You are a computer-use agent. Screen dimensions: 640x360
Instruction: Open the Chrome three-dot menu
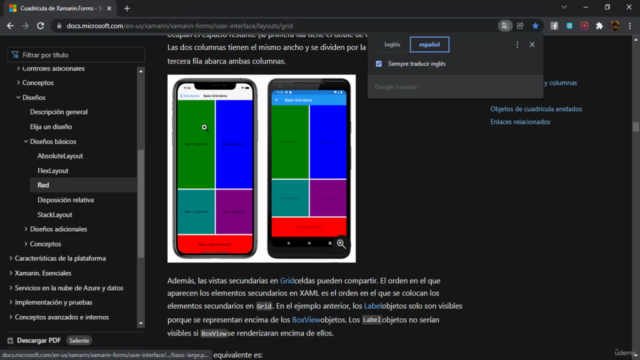[x=630, y=26]
